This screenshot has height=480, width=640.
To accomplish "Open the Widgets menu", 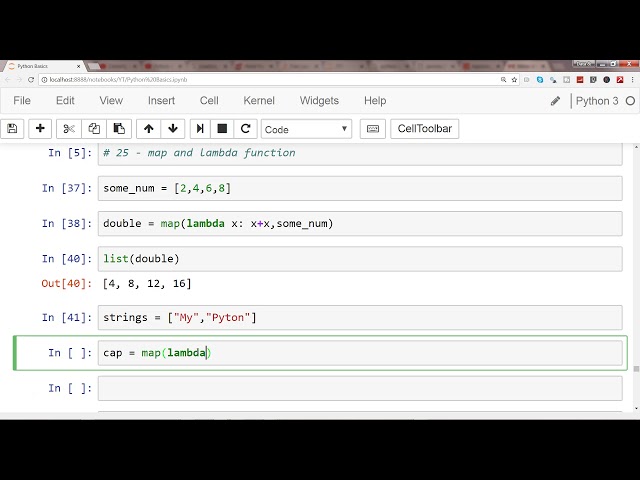I will (x=319, y=100).
